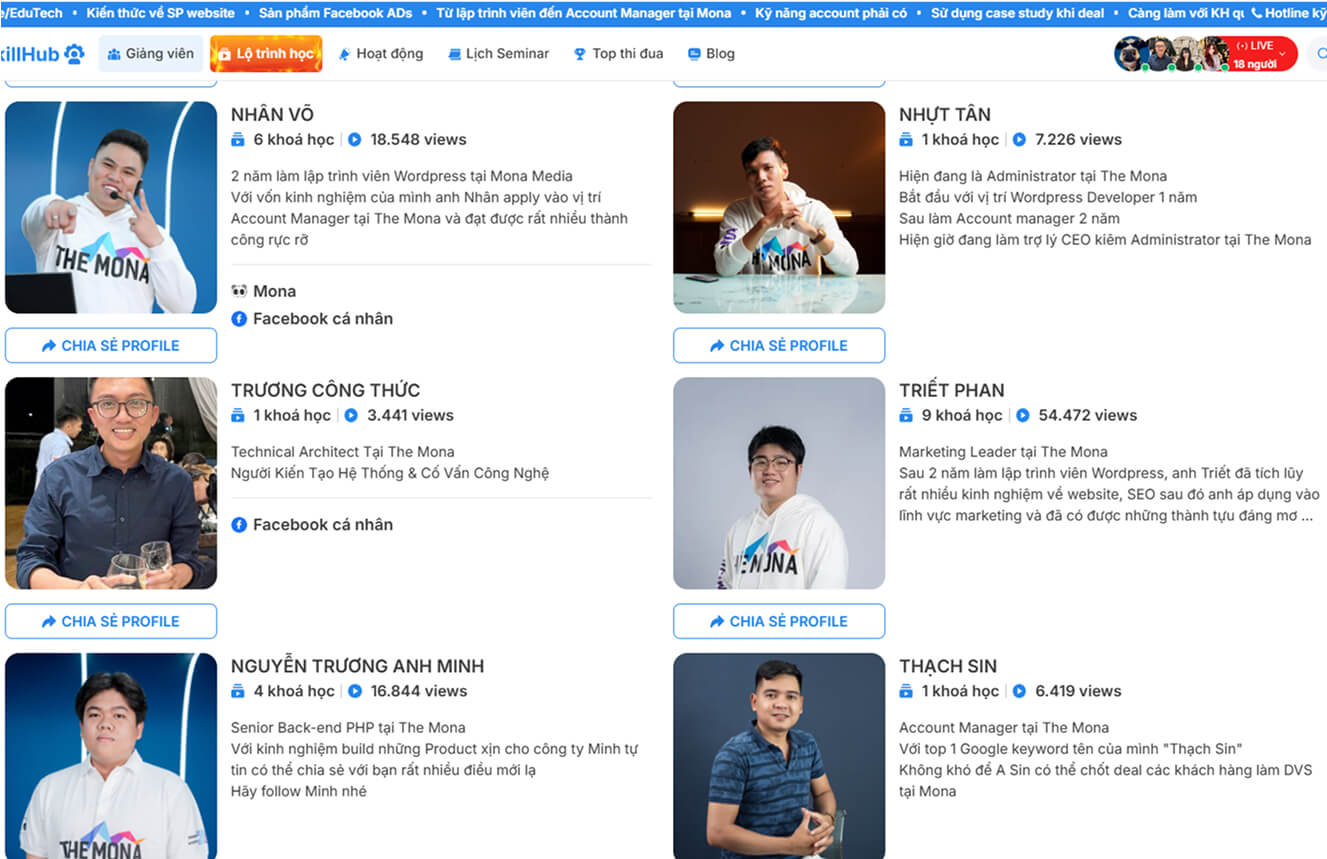Click the course icon beside 6 khoá học
This screenshot has height=859, width=1327.
tap(238, 140)
